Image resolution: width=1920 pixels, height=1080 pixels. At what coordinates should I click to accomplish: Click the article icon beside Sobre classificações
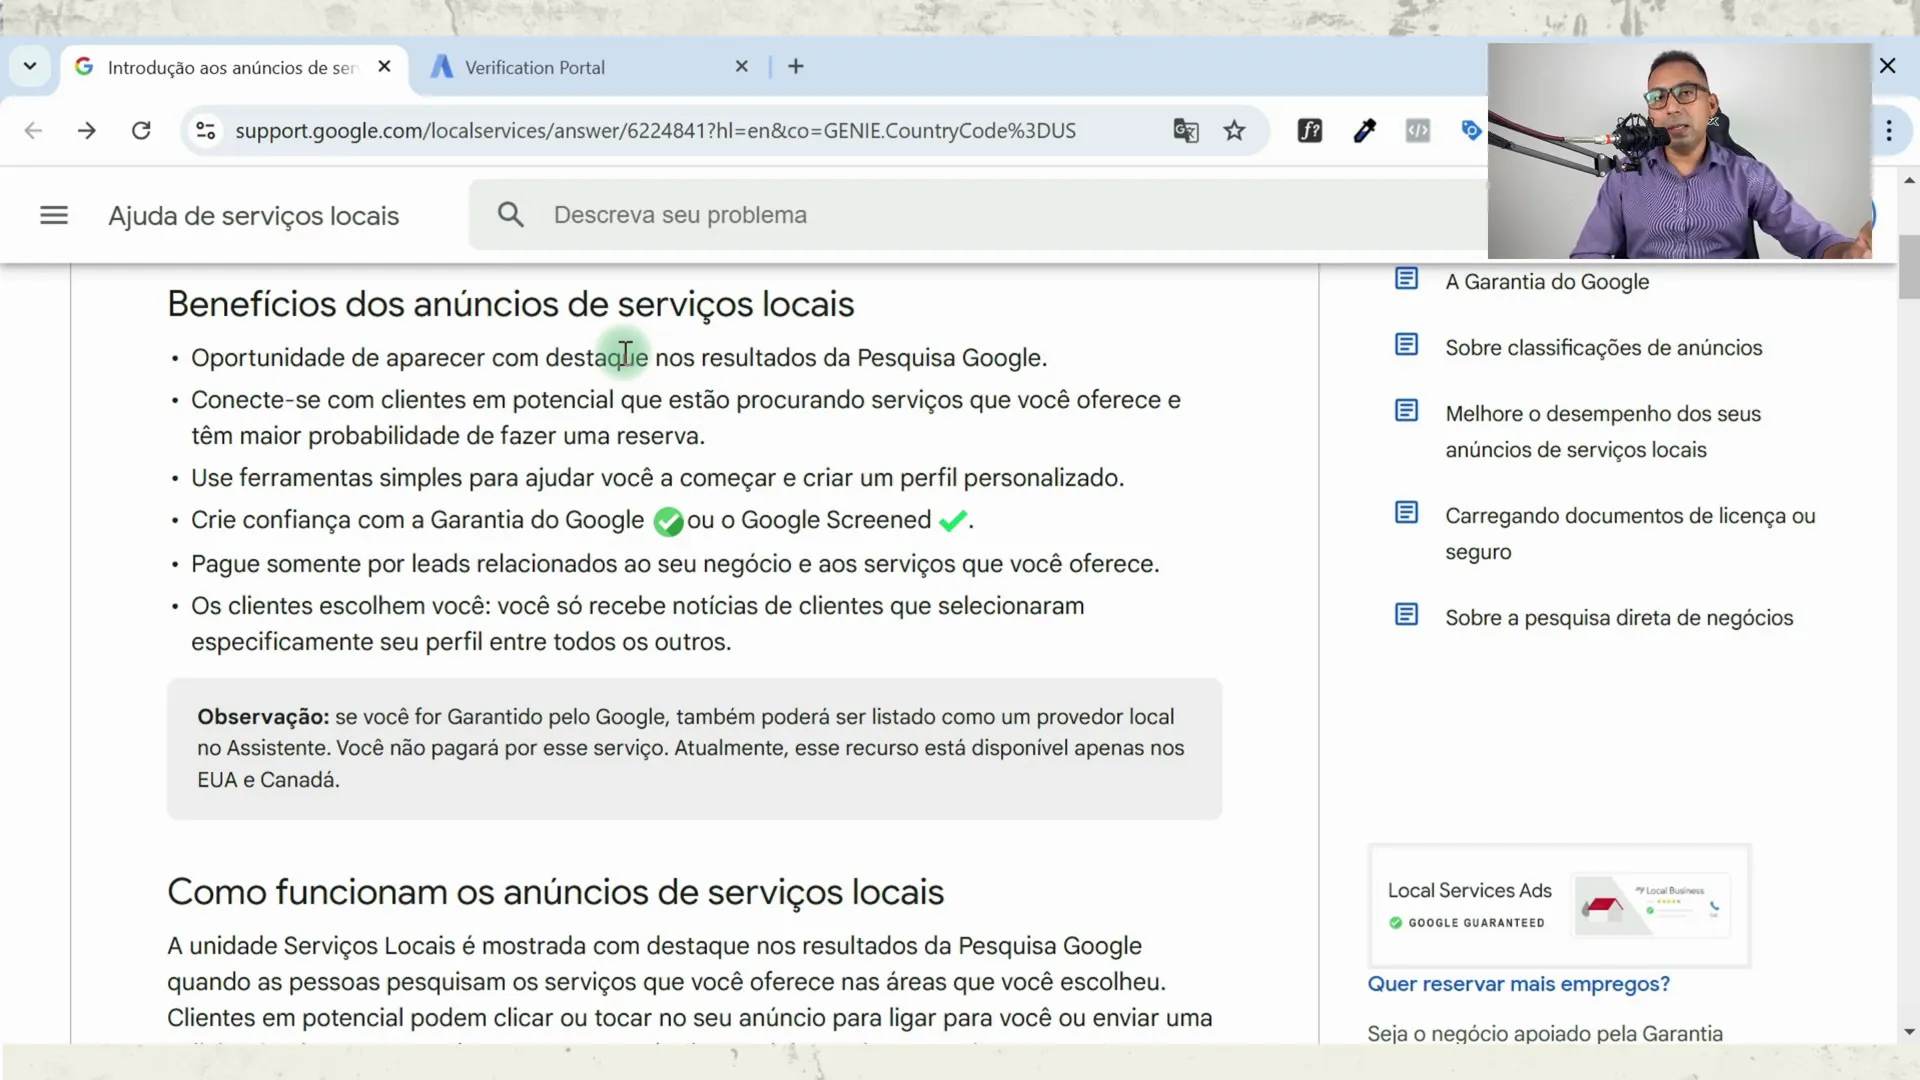tap(1406, 345)
